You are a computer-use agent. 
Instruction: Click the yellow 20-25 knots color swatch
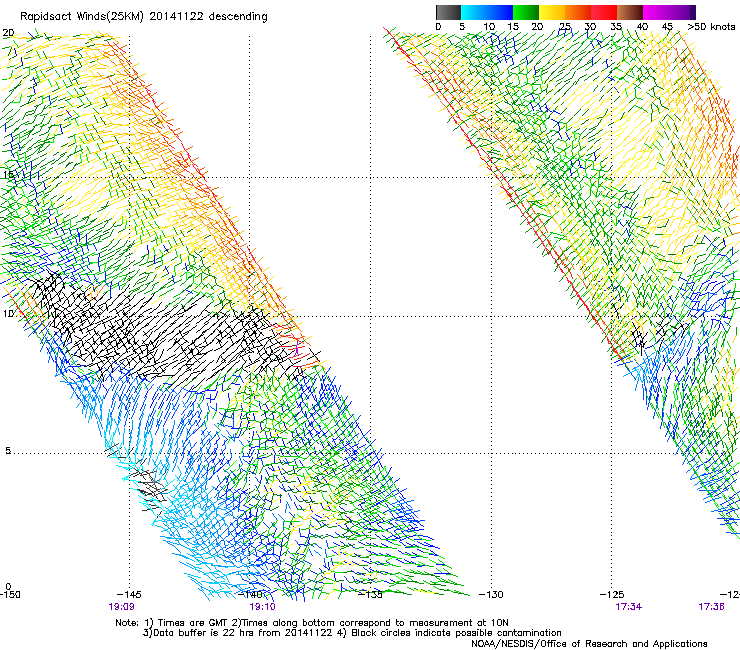coord(552,12)
